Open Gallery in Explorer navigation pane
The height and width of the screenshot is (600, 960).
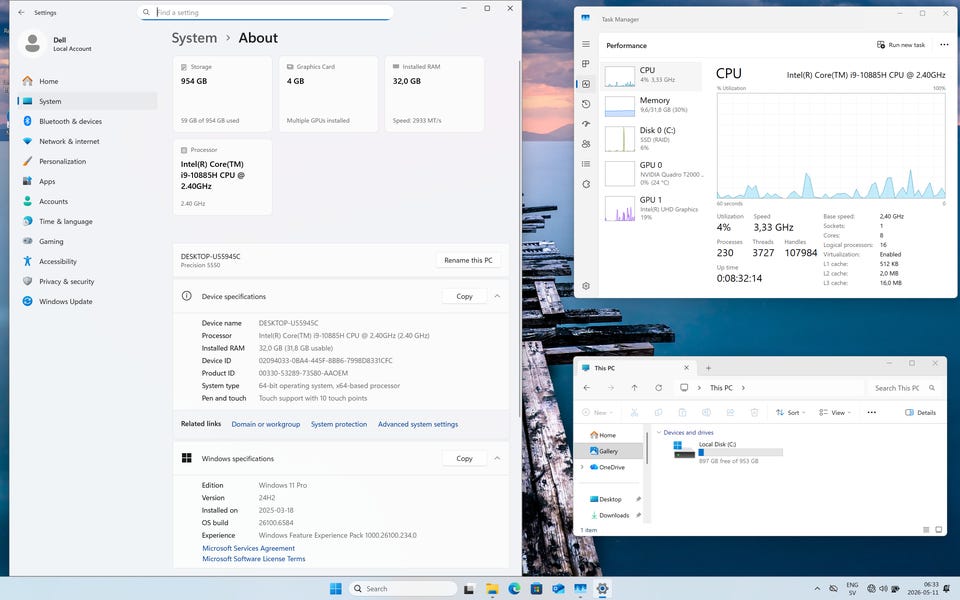point(610,451)
